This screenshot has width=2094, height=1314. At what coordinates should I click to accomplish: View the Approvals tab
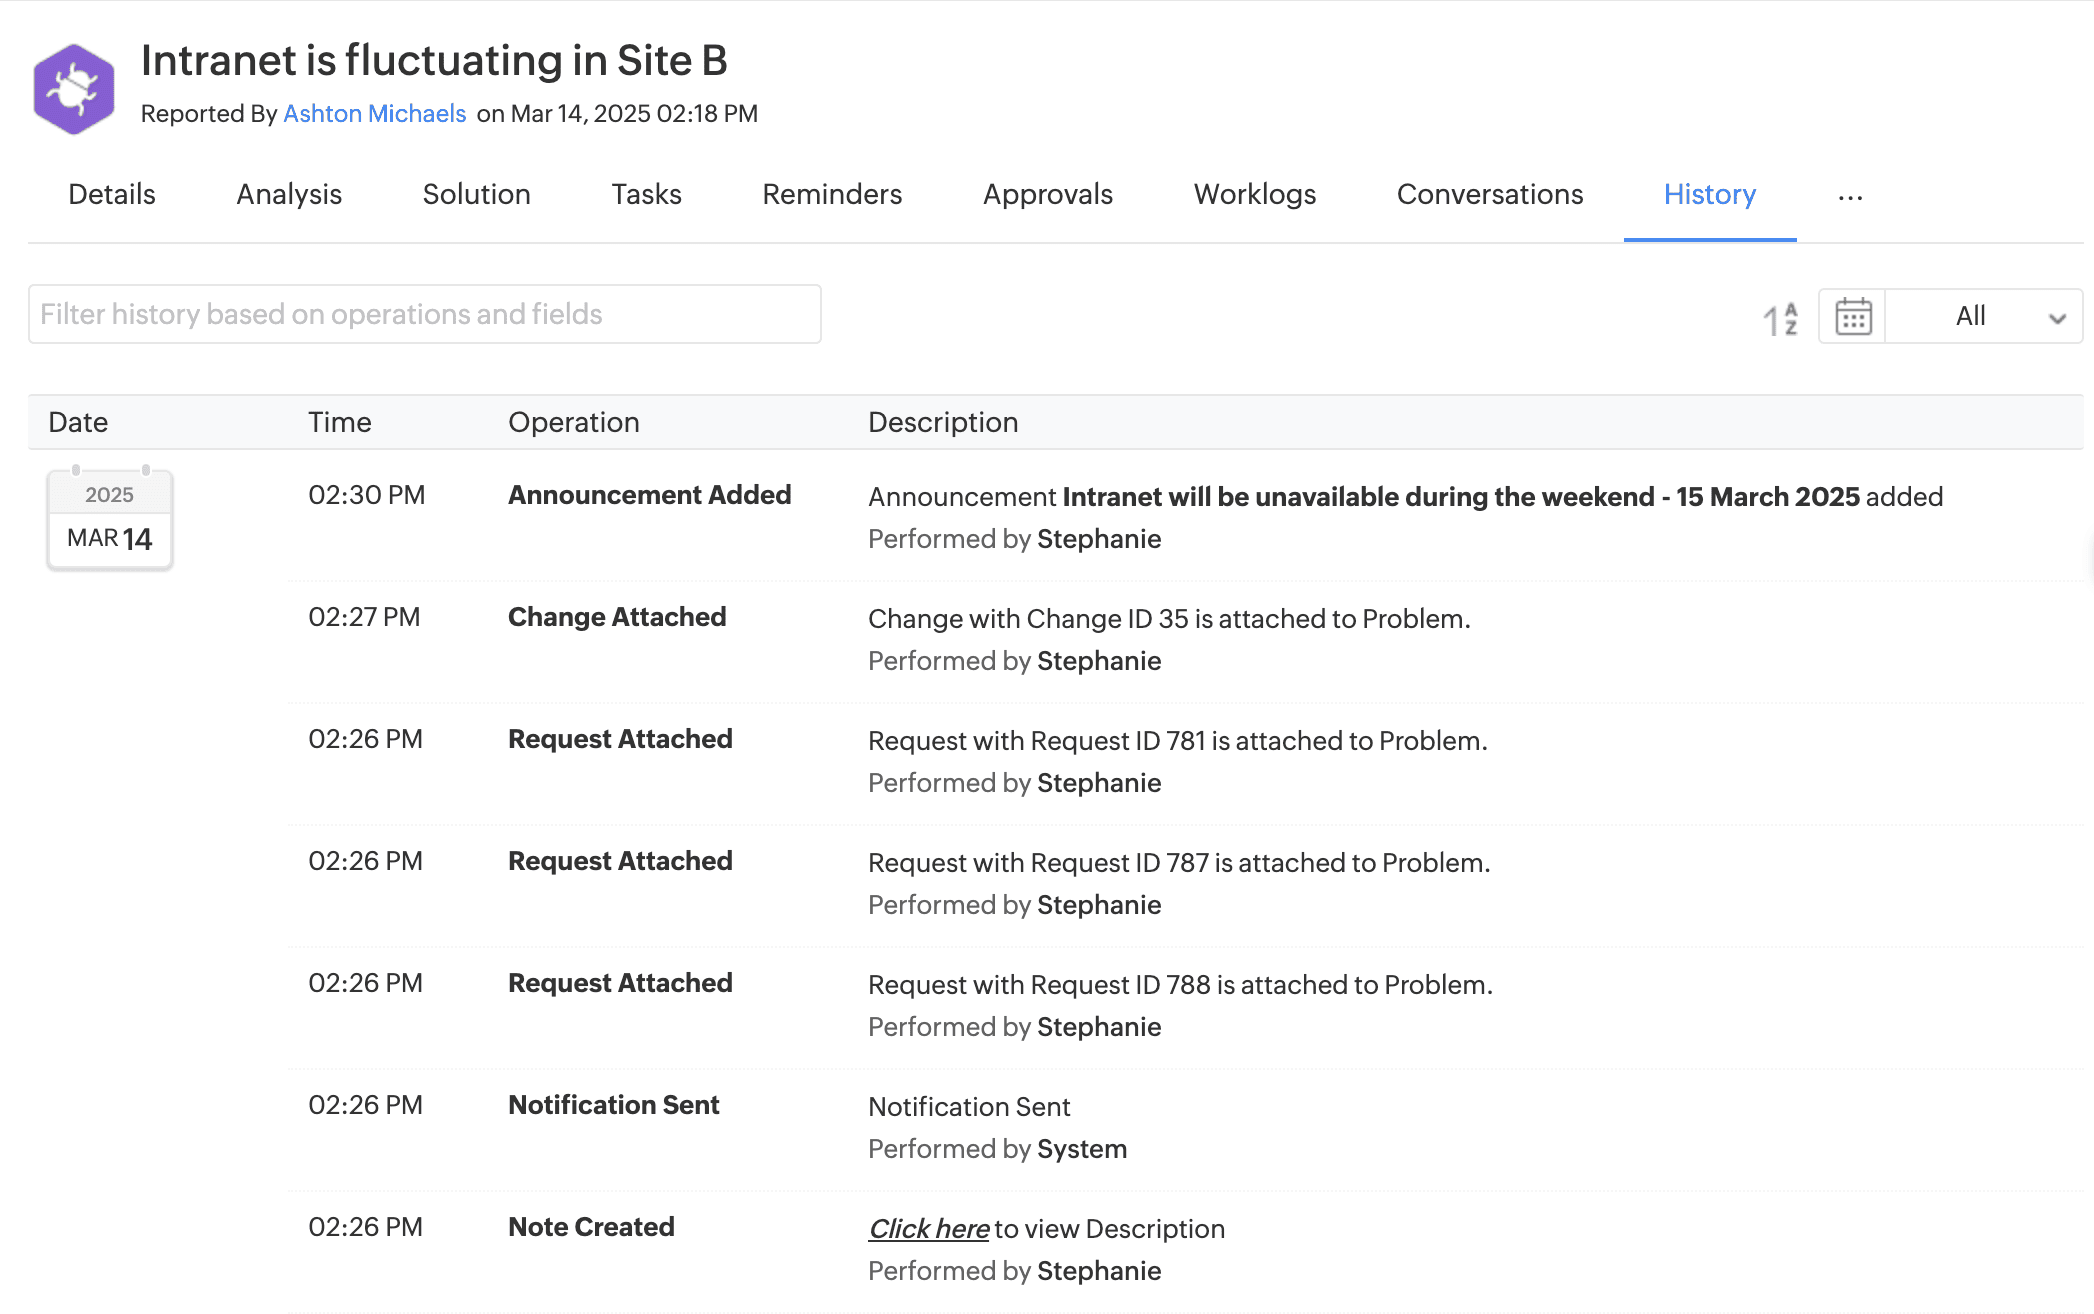tap(1047, 194)
